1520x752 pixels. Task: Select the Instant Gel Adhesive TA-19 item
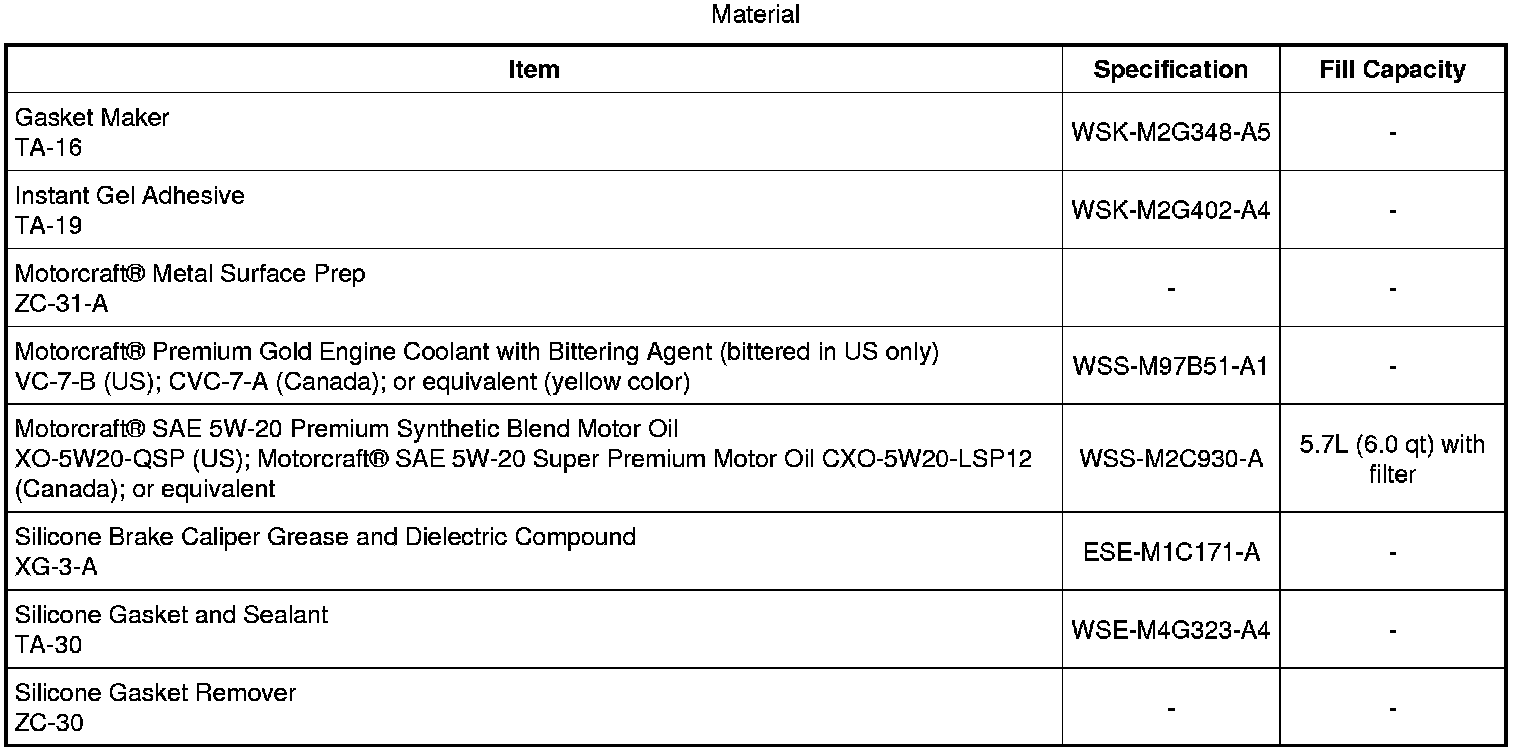tap(130, 210)
